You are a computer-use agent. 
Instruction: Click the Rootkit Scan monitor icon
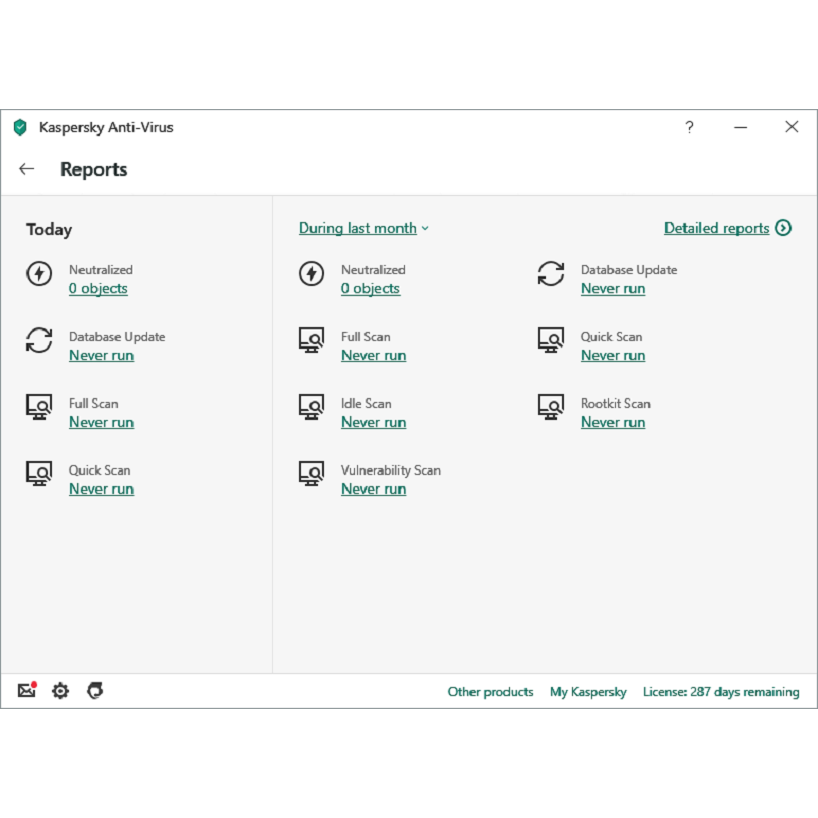point(551,407)
